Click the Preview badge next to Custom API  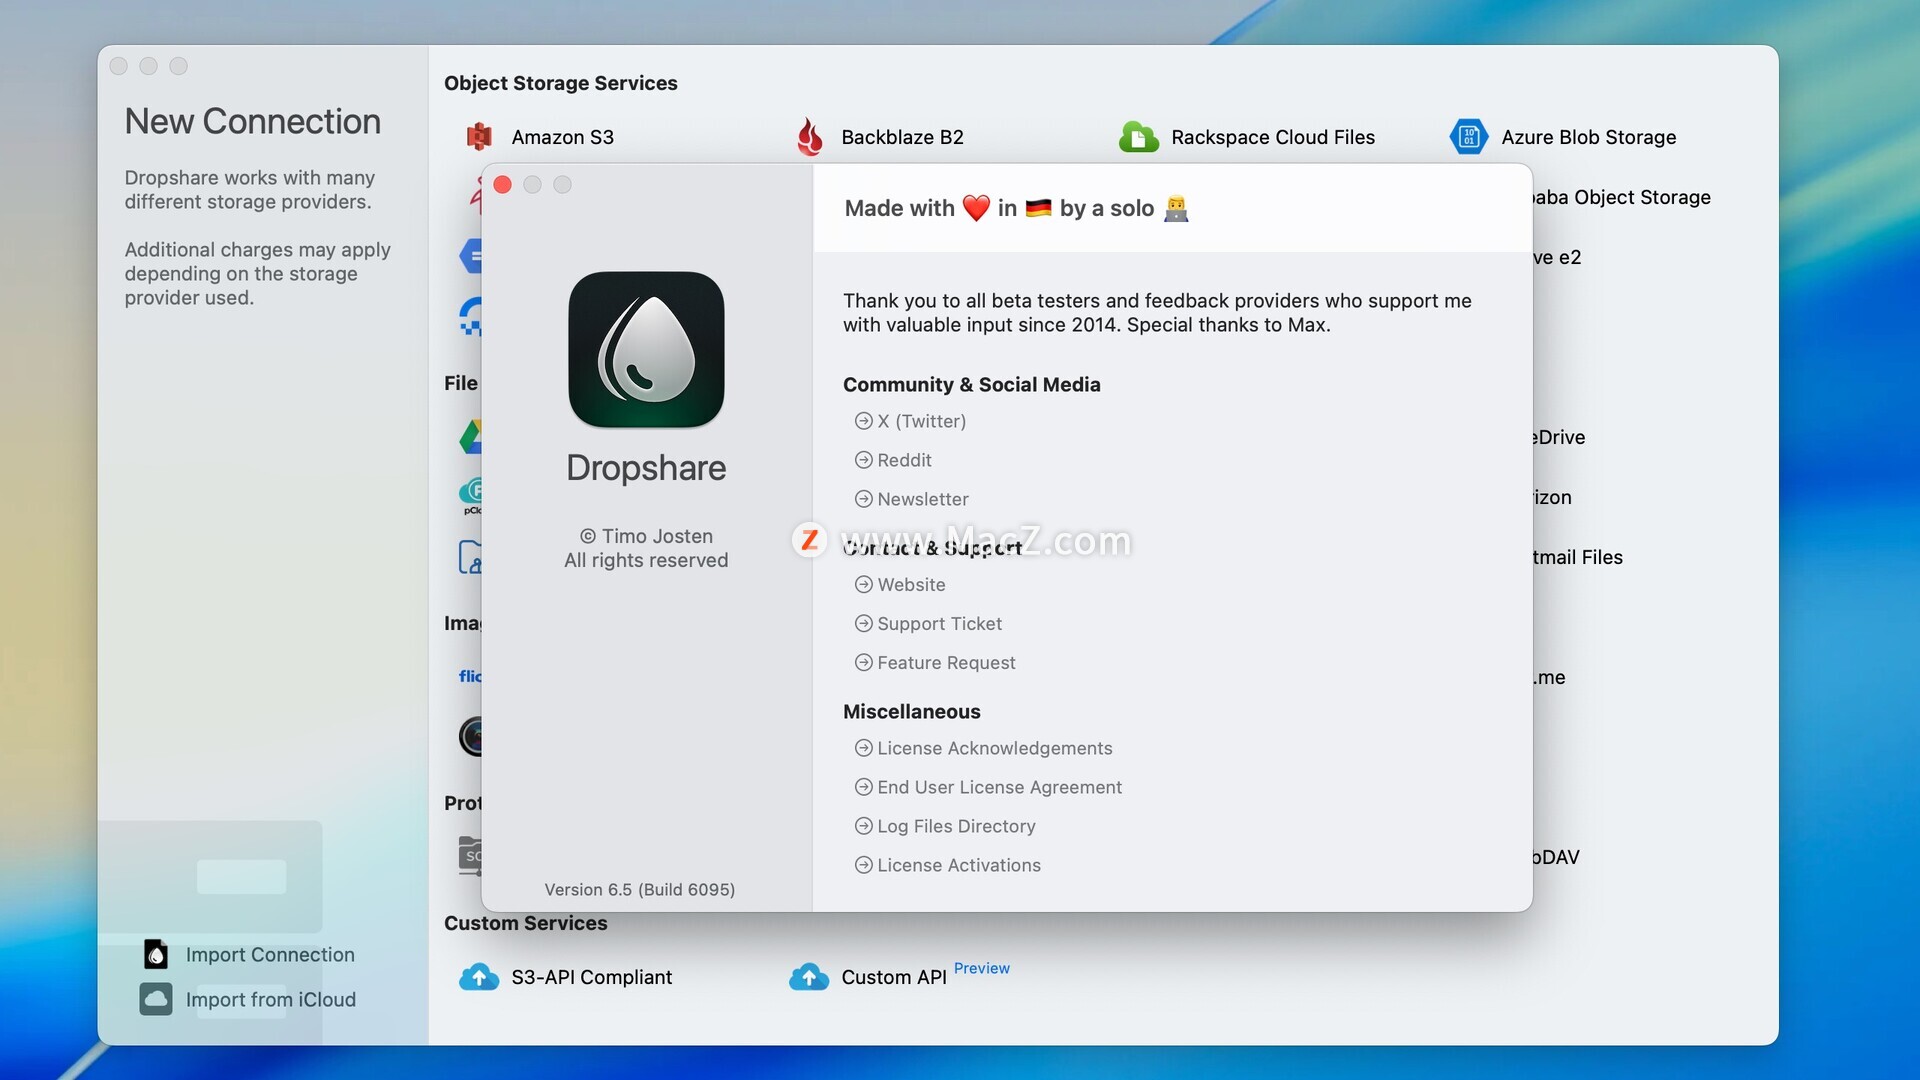click(981, 968)
